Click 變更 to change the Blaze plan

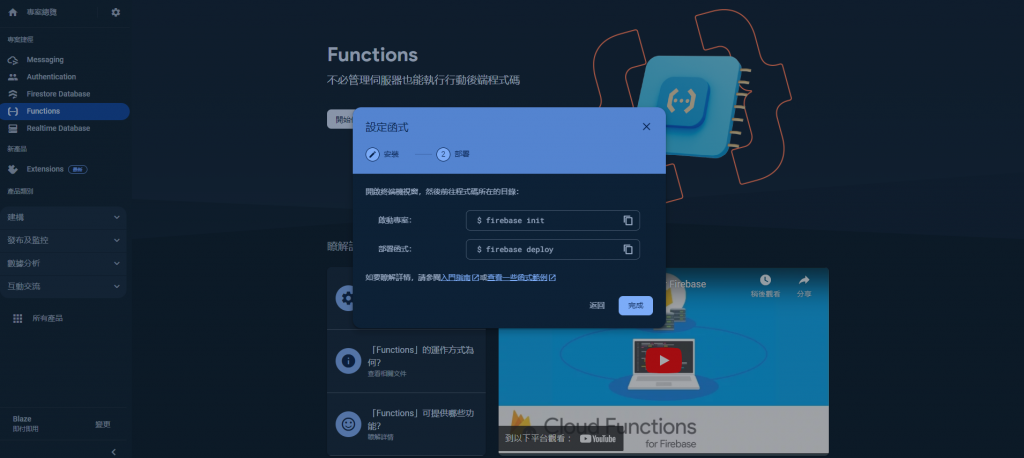tap(103, 424)
